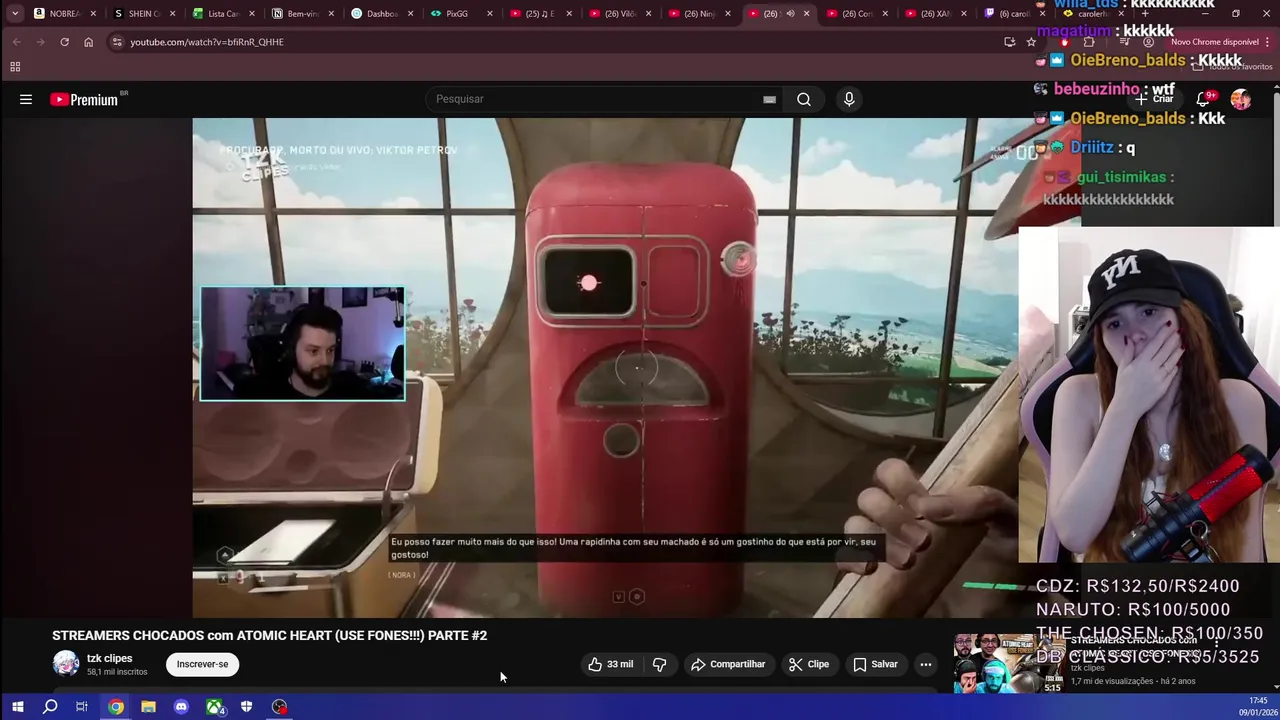
Task: Open Windows taskbar search
Action: click(x=50, y=707)
